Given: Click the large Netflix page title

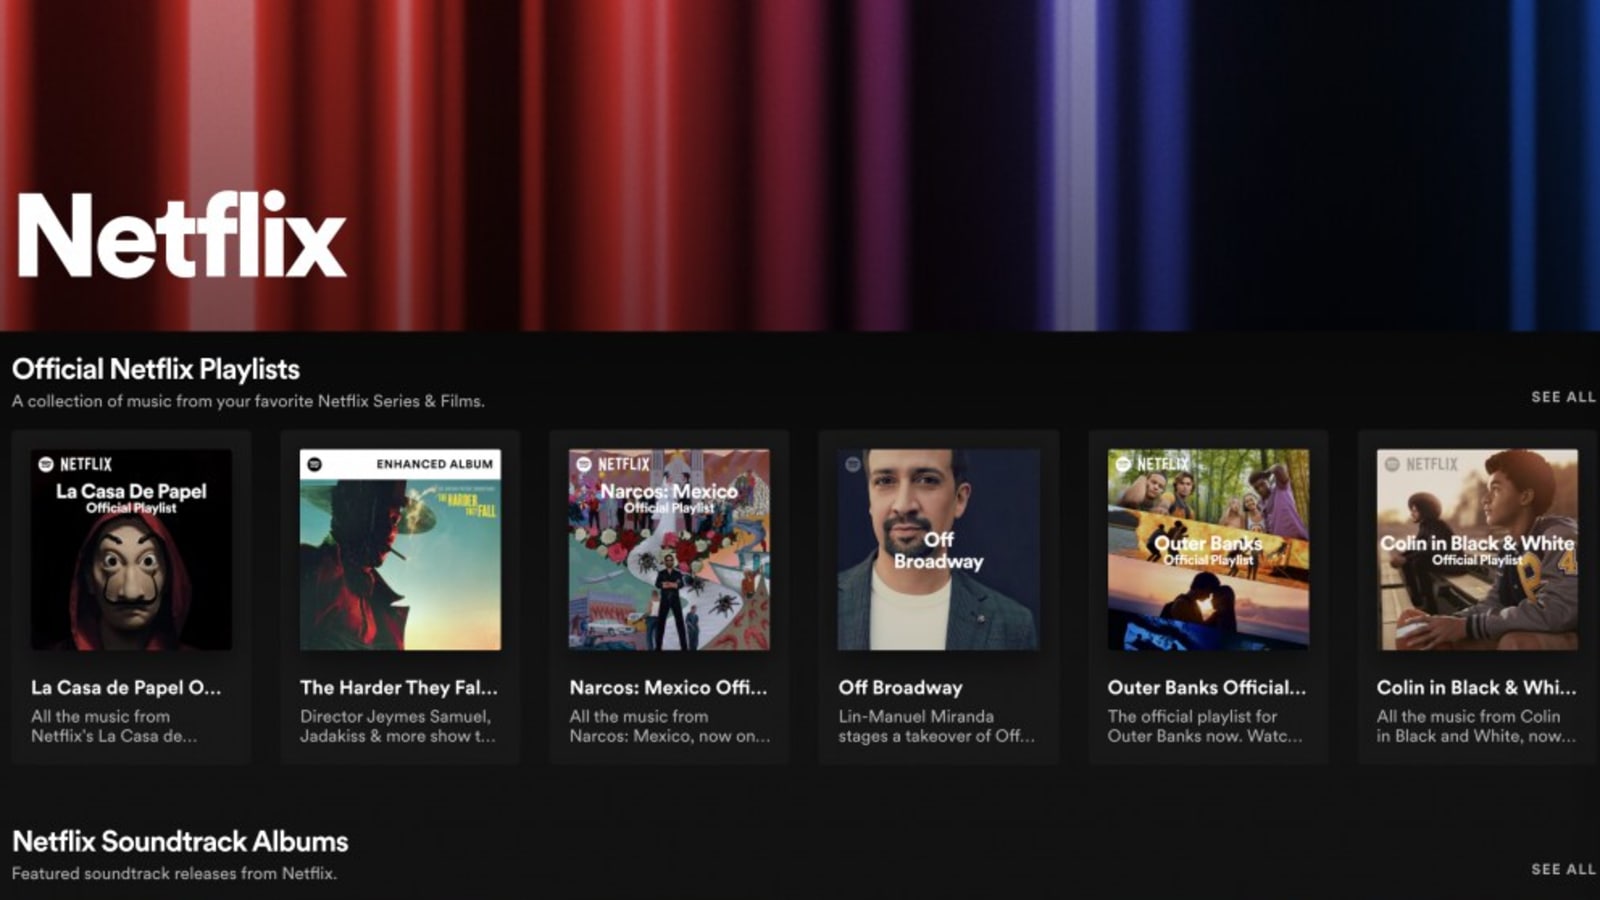Looking at the screenshot, I should (x=181, y=236).
